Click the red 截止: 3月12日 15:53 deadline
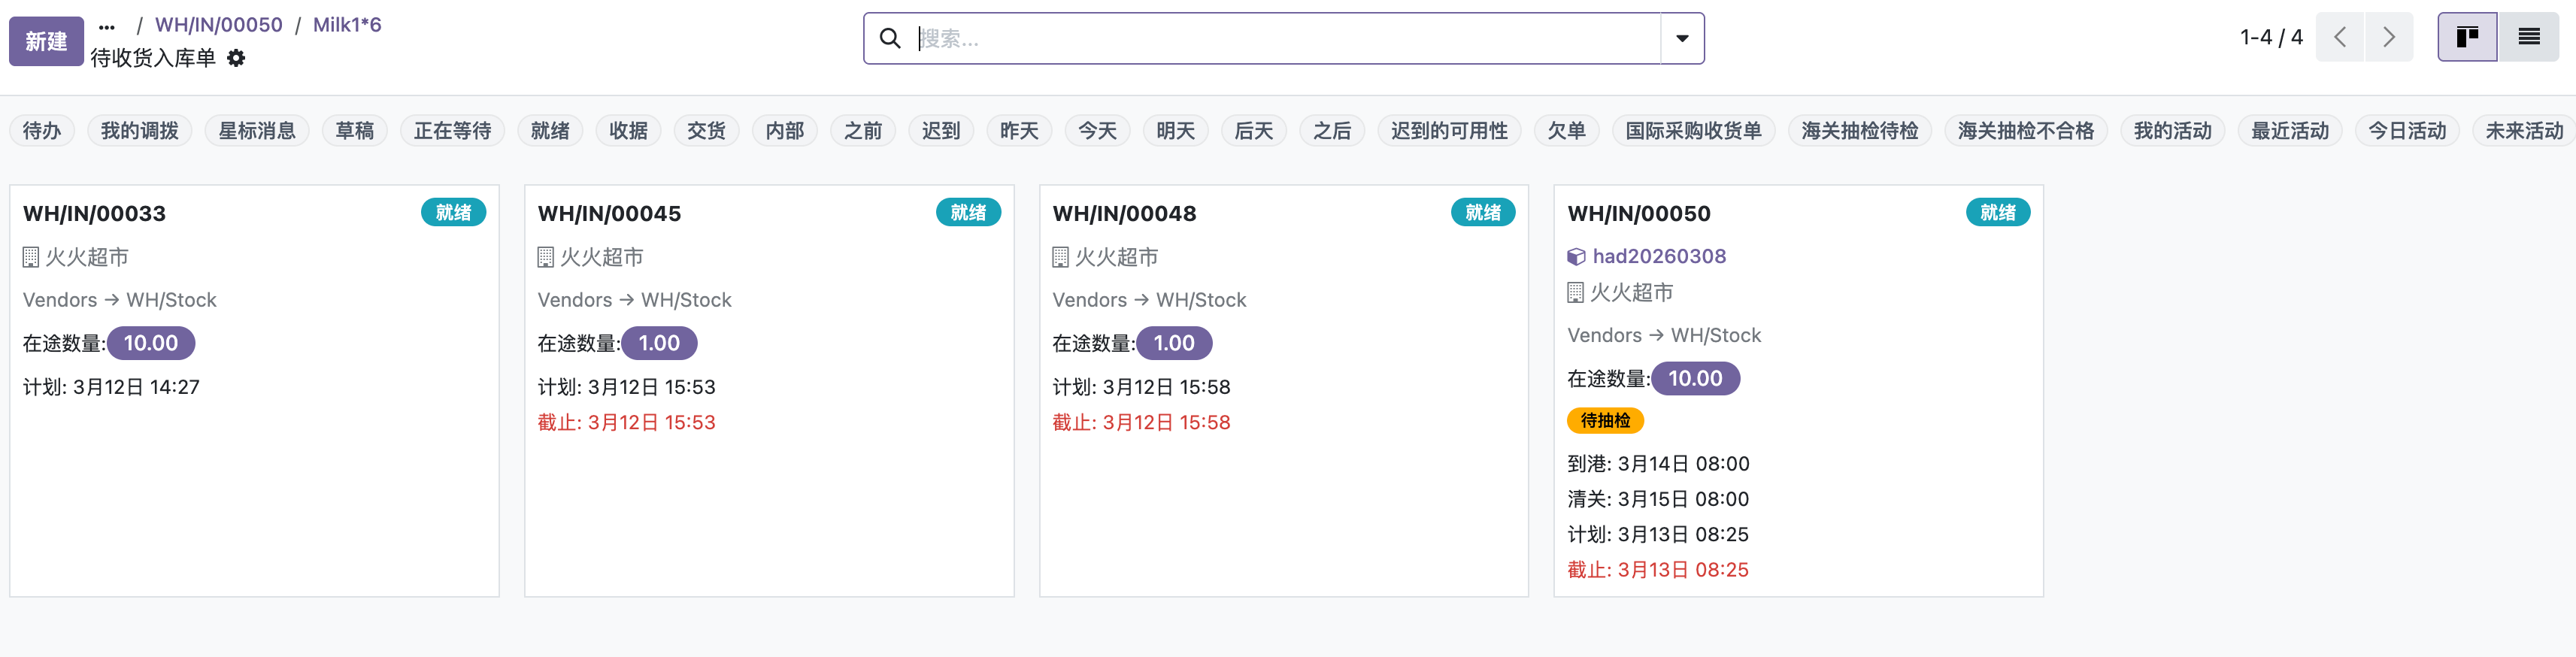2576x657 pixels. point(627,423)
